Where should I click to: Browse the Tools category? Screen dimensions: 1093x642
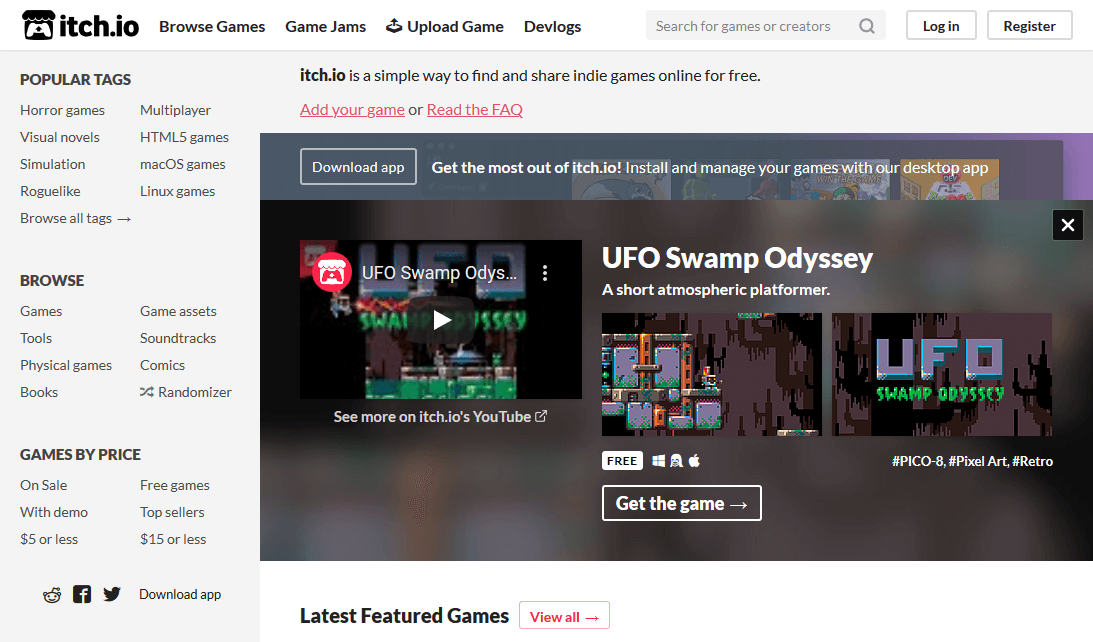pyautogui.click(x=36, y=338)
